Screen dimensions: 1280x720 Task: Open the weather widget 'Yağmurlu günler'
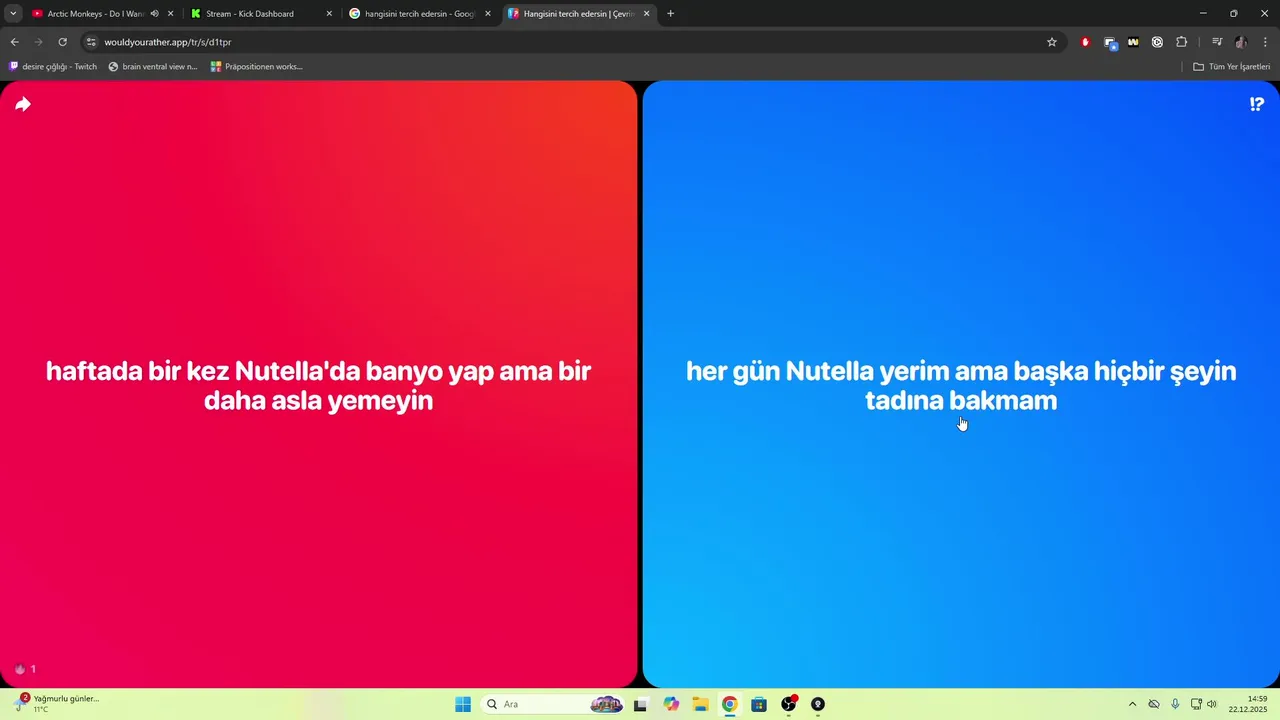(x=57, y=704)
